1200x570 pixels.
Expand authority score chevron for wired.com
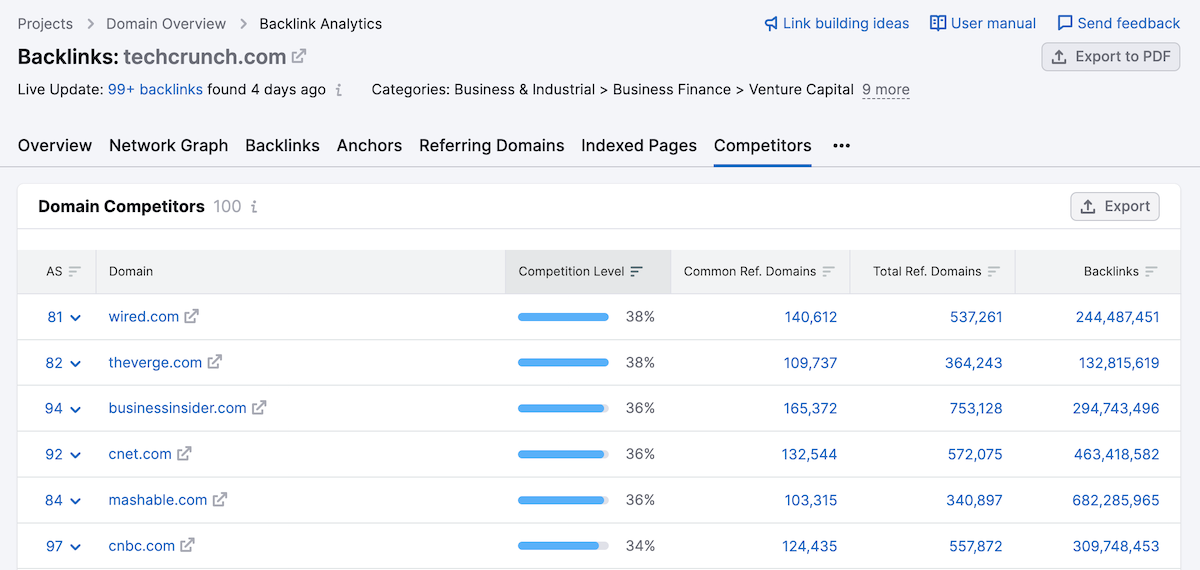click(x=75, y=318)
